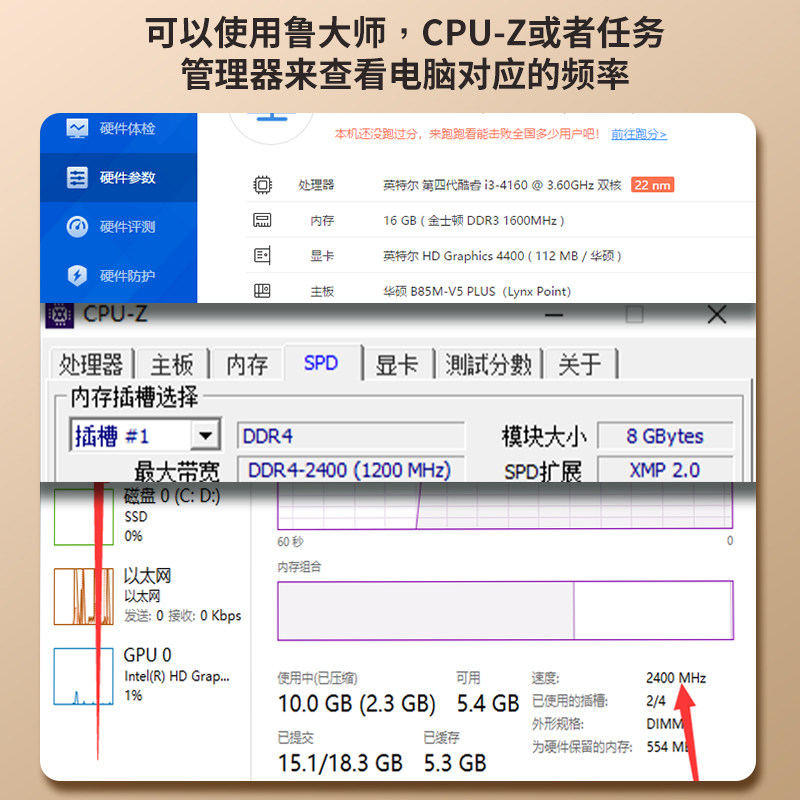
Task: Switch to the 主板 tab in CPU-Z
Action: [x=172, y=364]
